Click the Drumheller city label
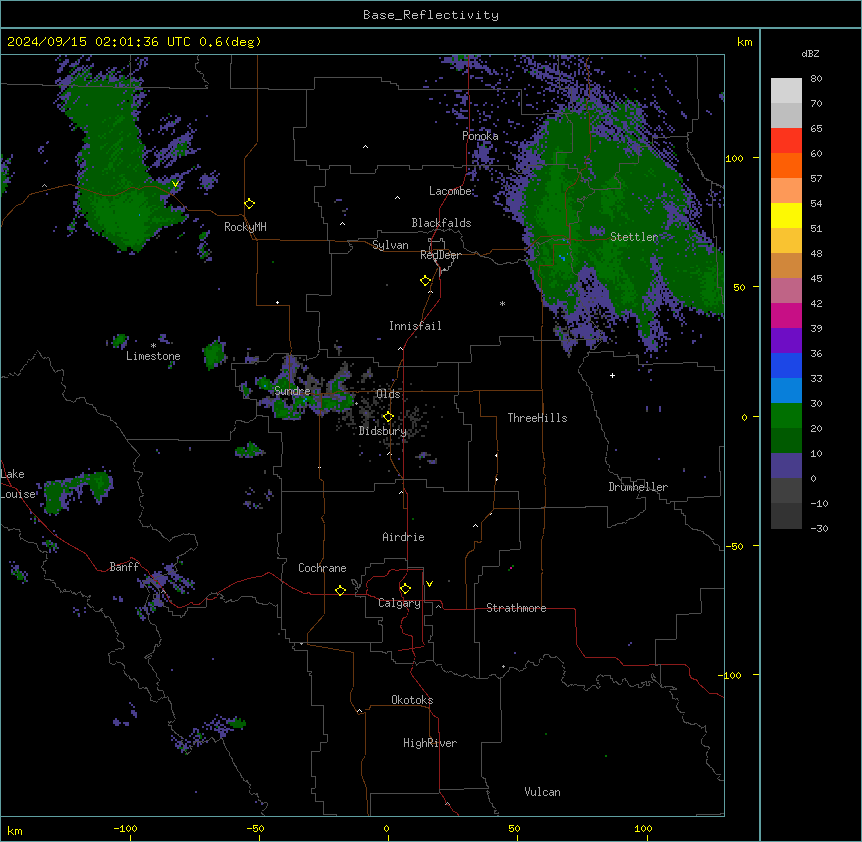Screen dimensions: 862x842 click(x=638, y=487)
